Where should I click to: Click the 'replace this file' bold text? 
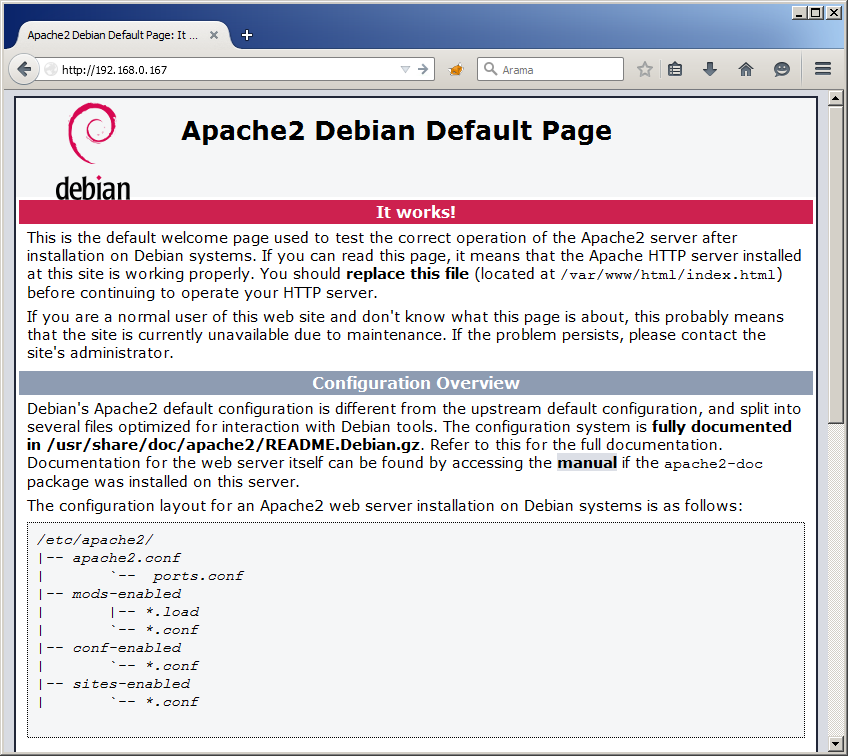tap(407, 274)
